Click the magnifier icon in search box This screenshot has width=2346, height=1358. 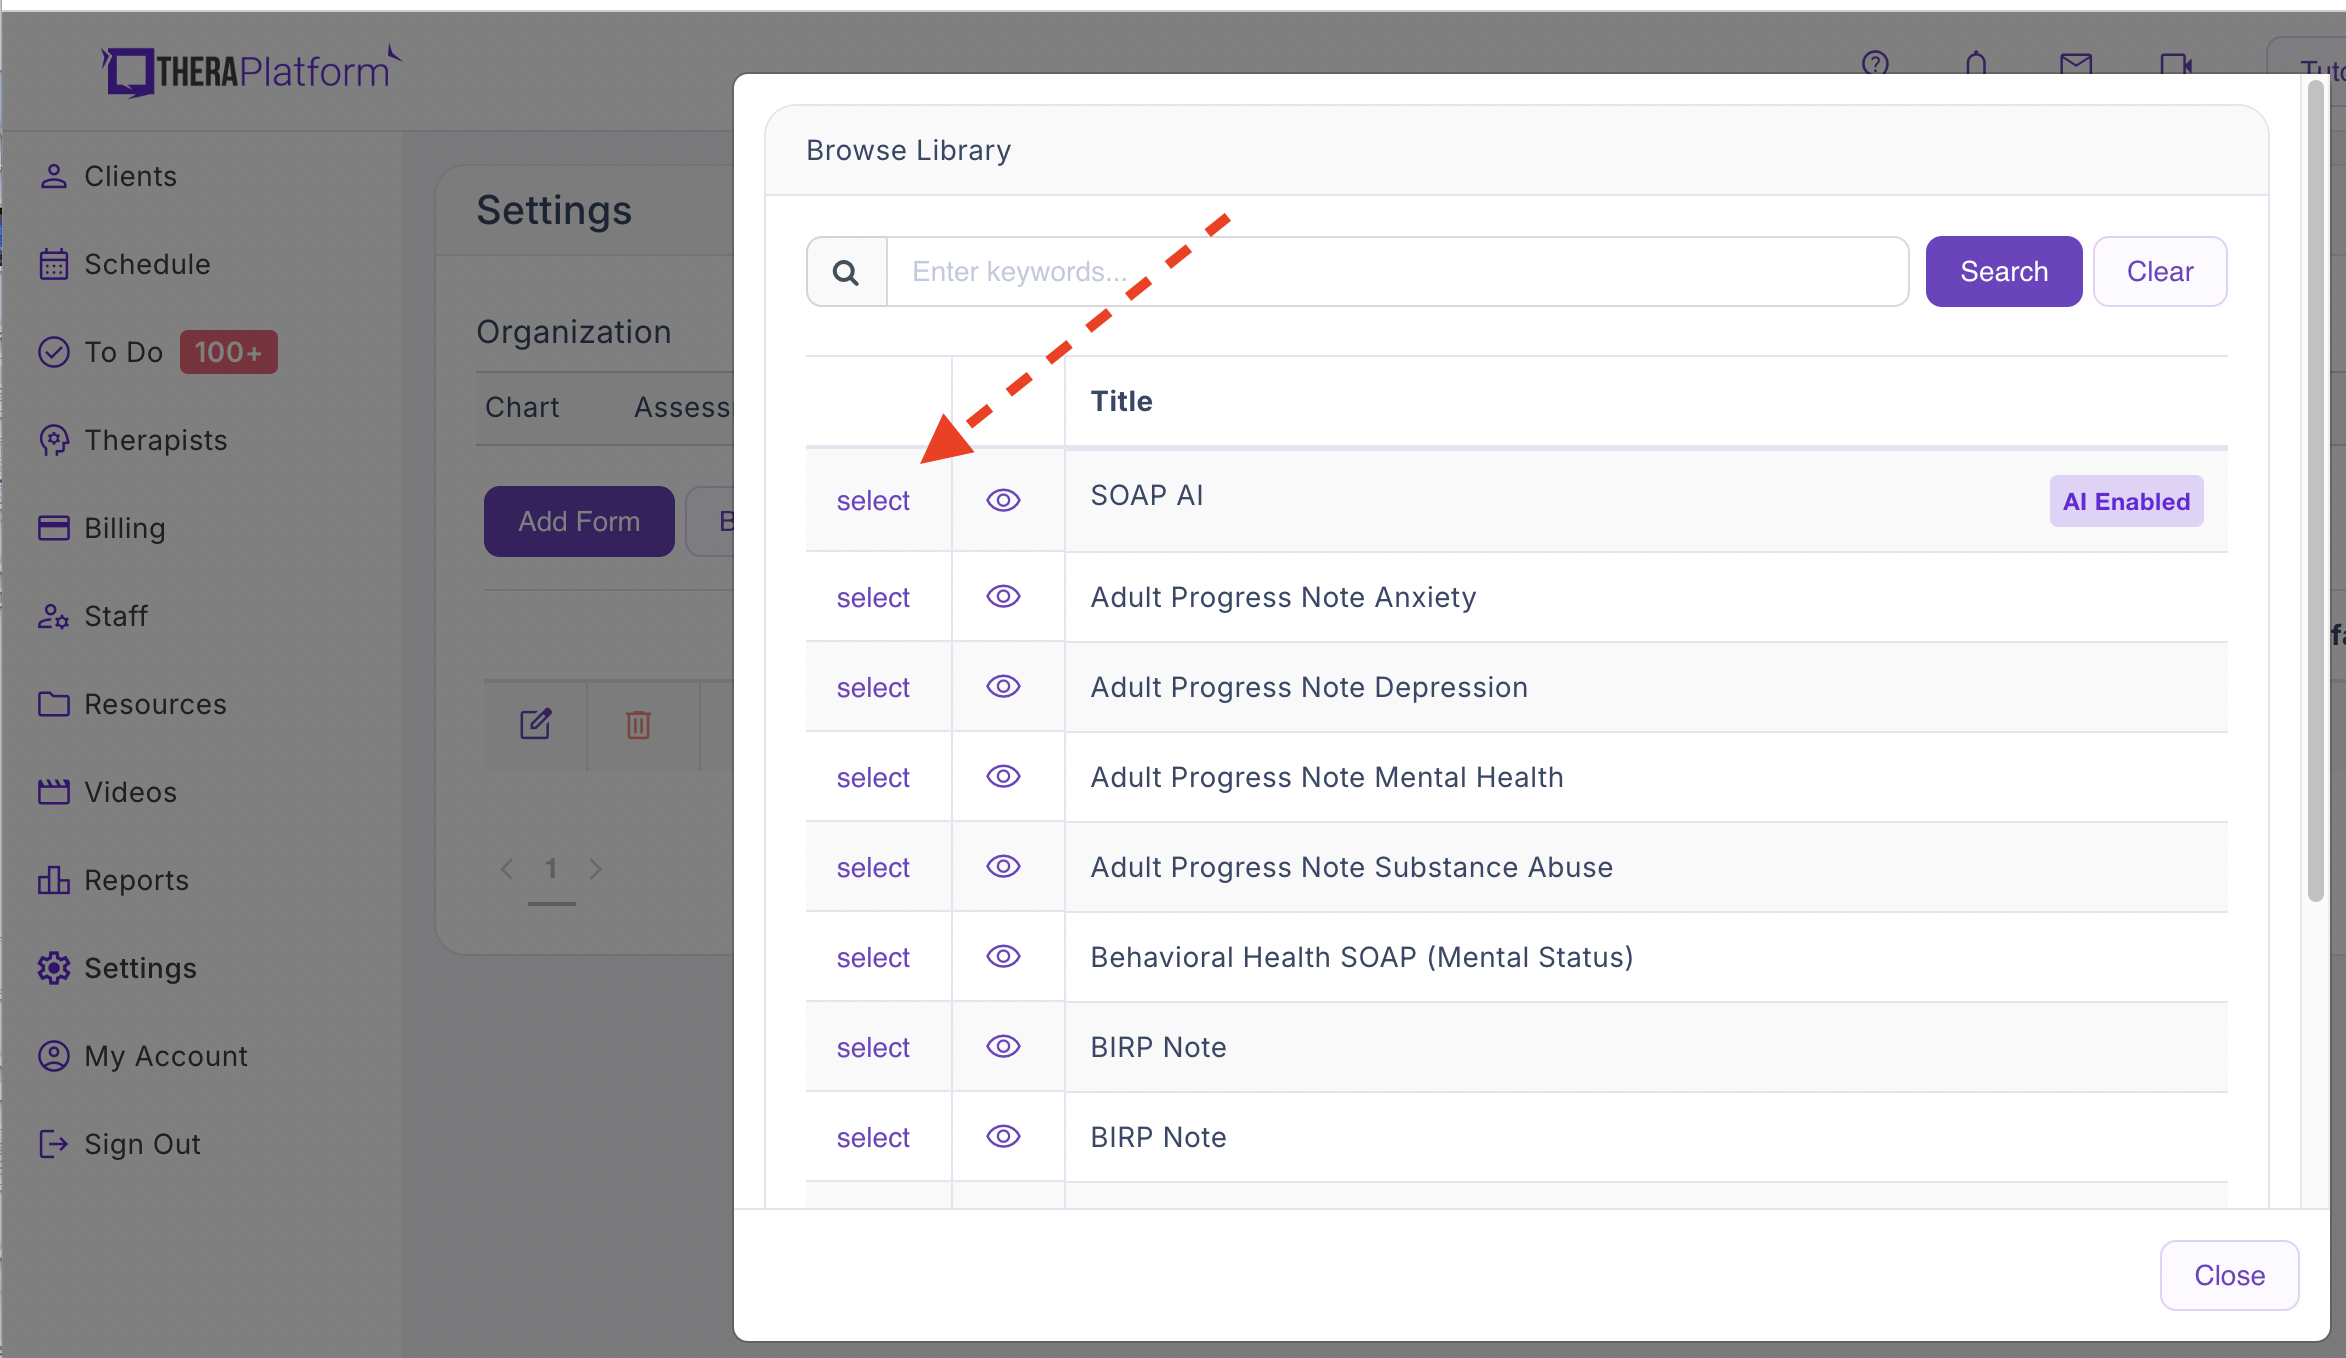click(846, 272)
